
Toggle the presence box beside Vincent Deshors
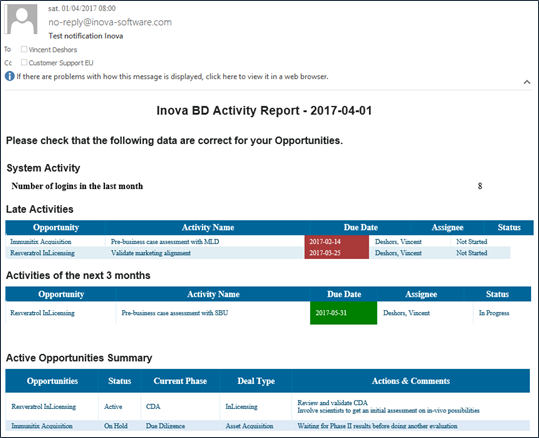point(24,49)
